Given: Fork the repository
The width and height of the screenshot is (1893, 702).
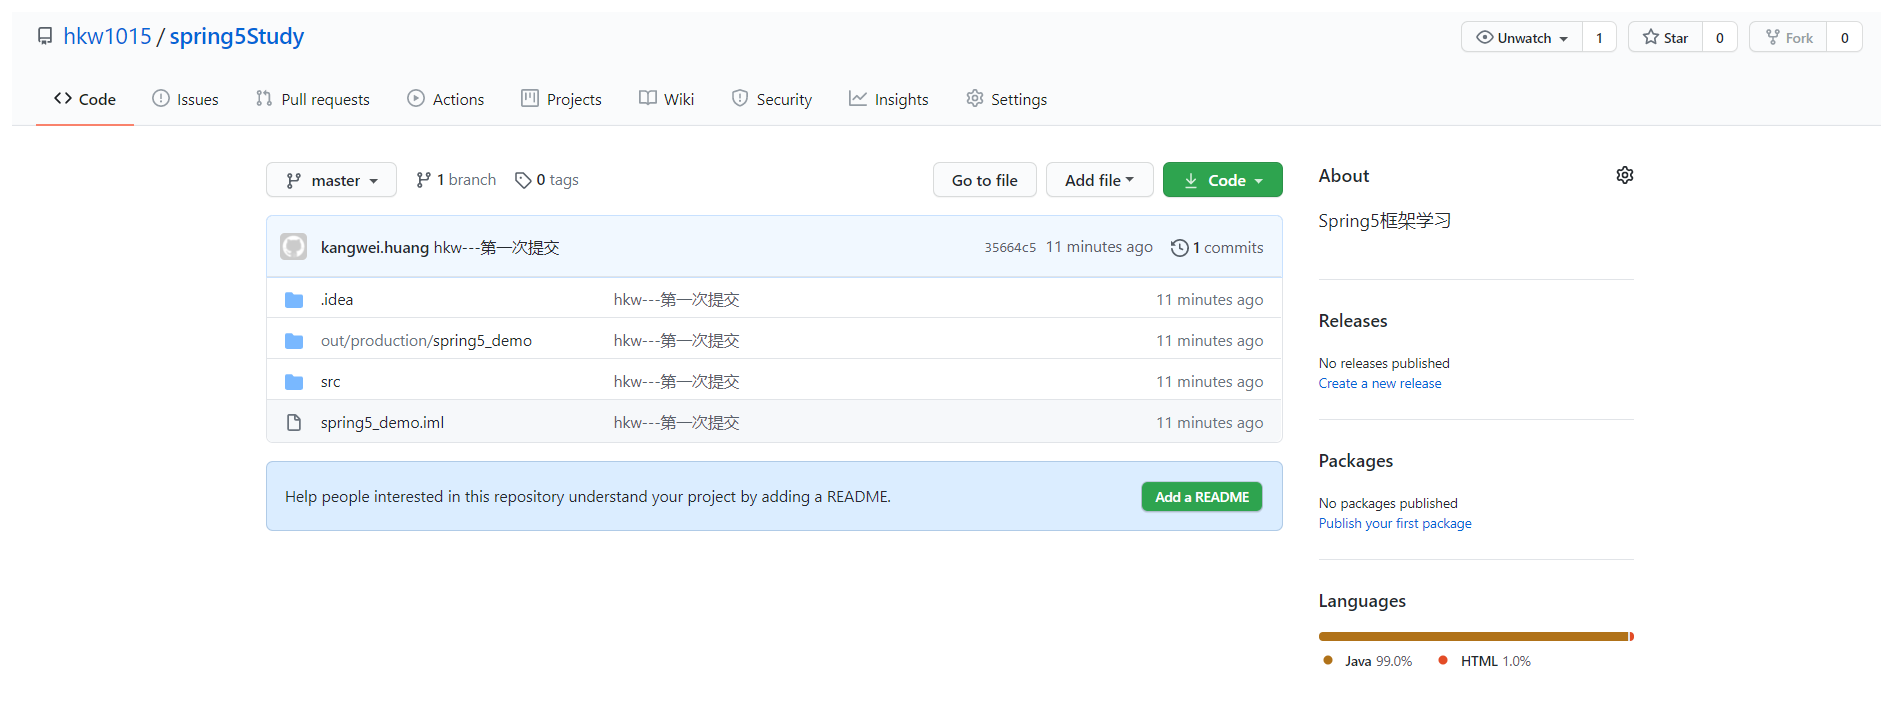Looking at the screenshot, I should [1789, 37].
